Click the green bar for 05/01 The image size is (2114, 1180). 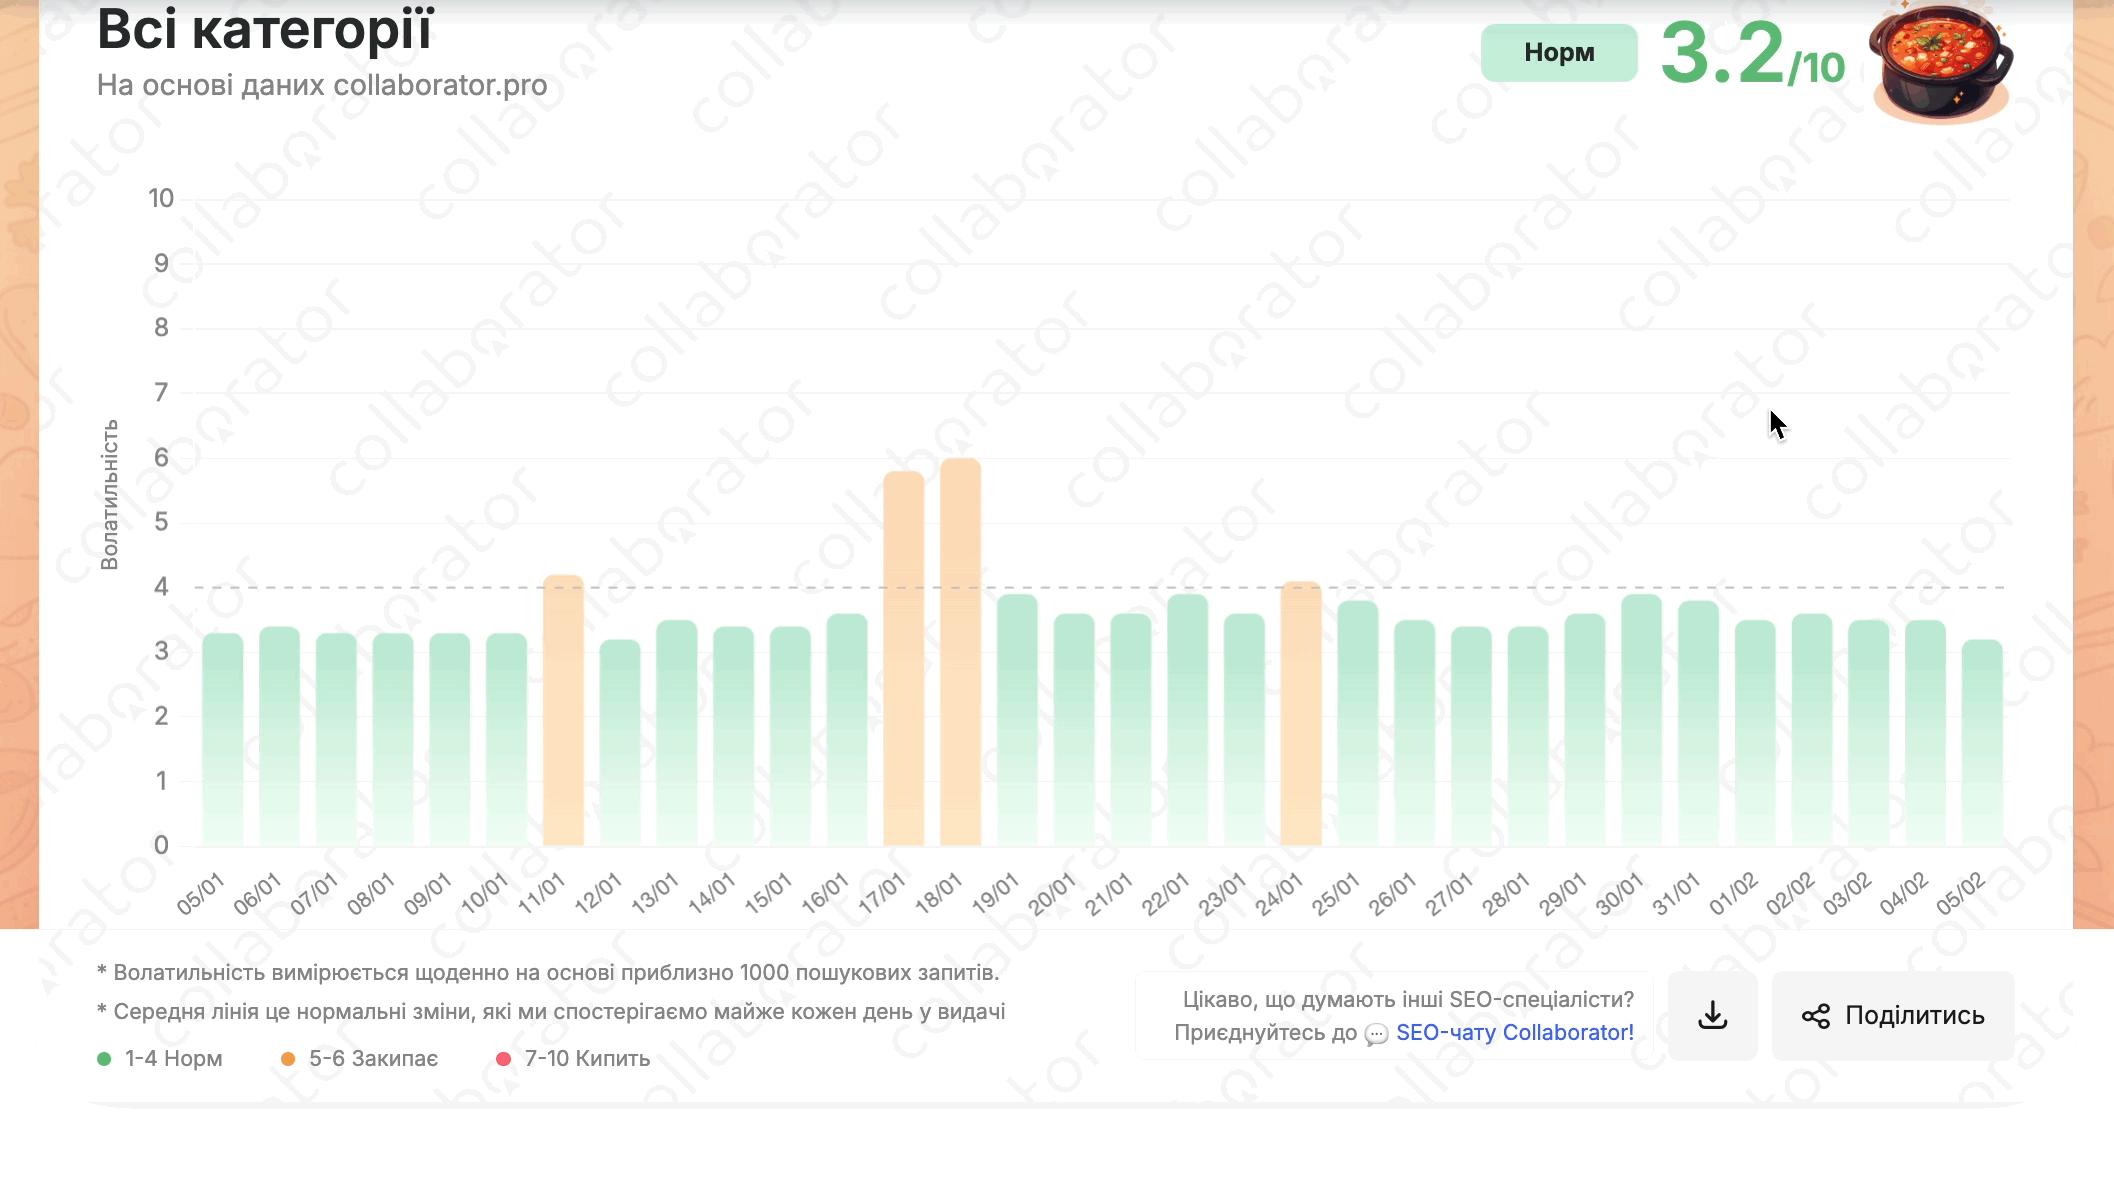pyautogui.click(x=222, y=738)
